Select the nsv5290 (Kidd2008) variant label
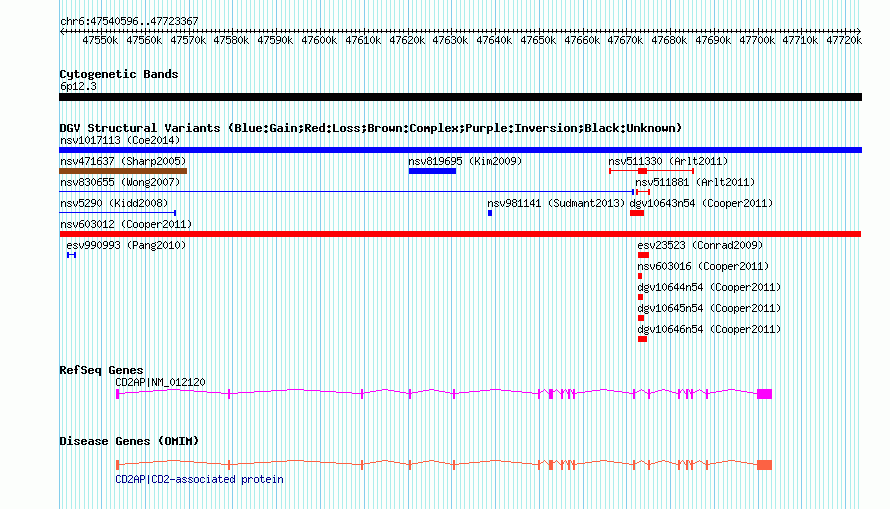 coord(114,203)
